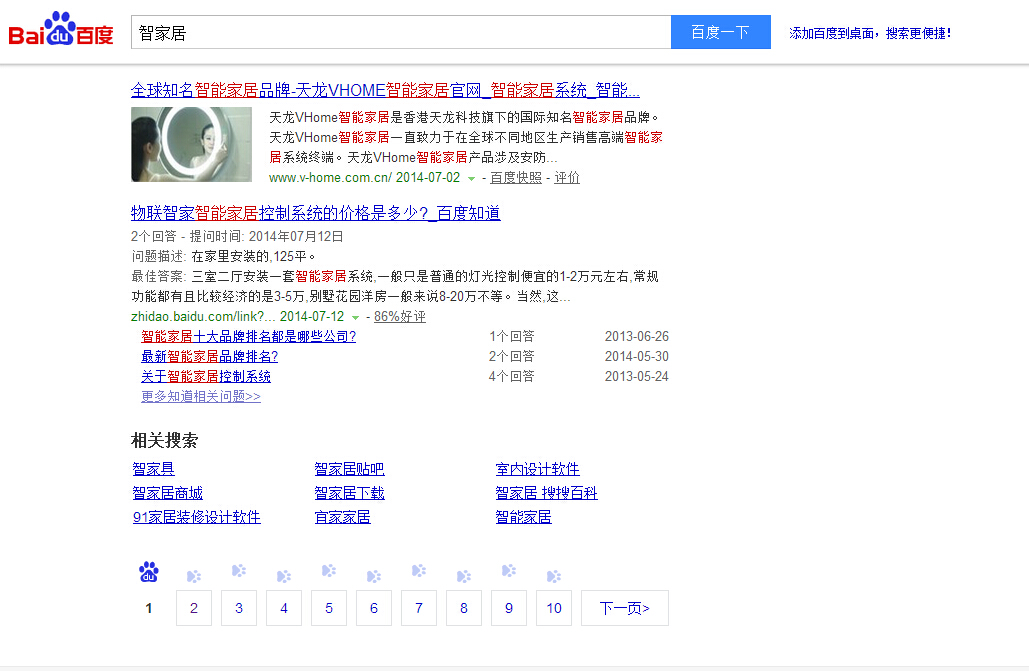Screen dimensions: 1029x671
Task: Click the paw icon above page 6
Action: click(x=373, y=576)
